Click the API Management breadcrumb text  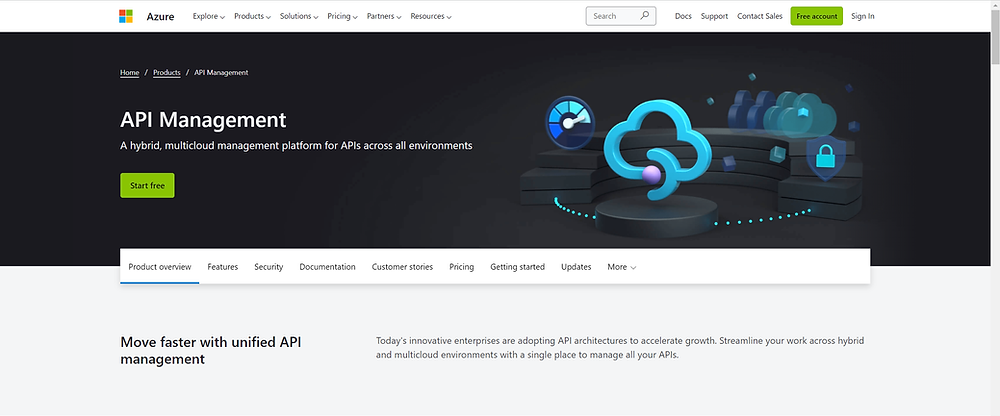(221, 73)
